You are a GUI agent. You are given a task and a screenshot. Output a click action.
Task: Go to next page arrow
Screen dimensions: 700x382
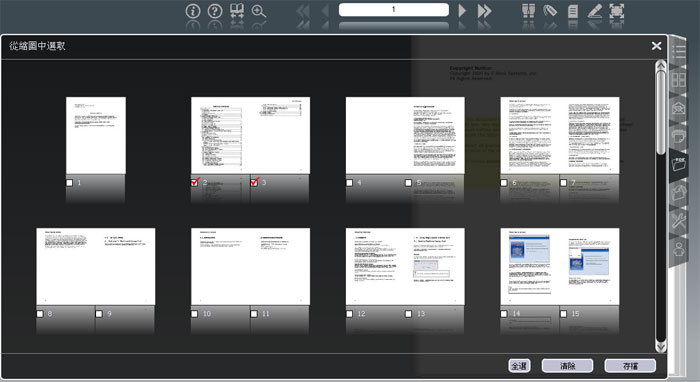pos(462,11)
